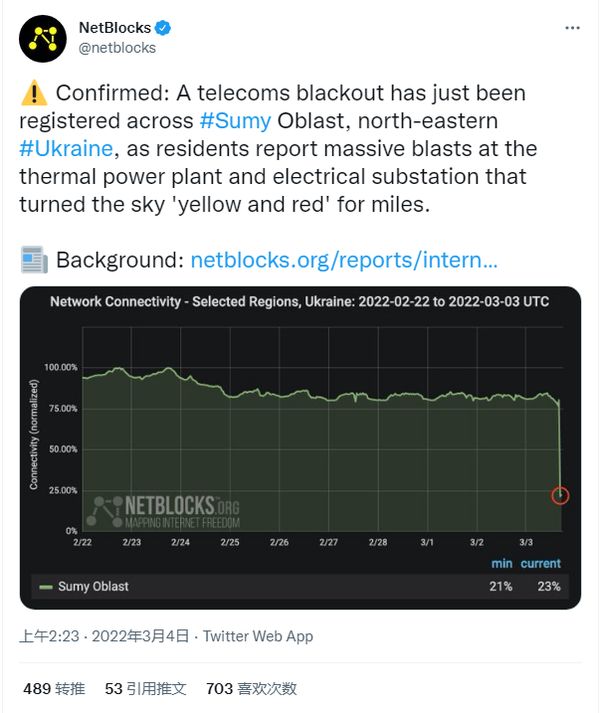Click the NetBlocks profile avatar
Screen dimensions: 600x713
pos(43,37)
